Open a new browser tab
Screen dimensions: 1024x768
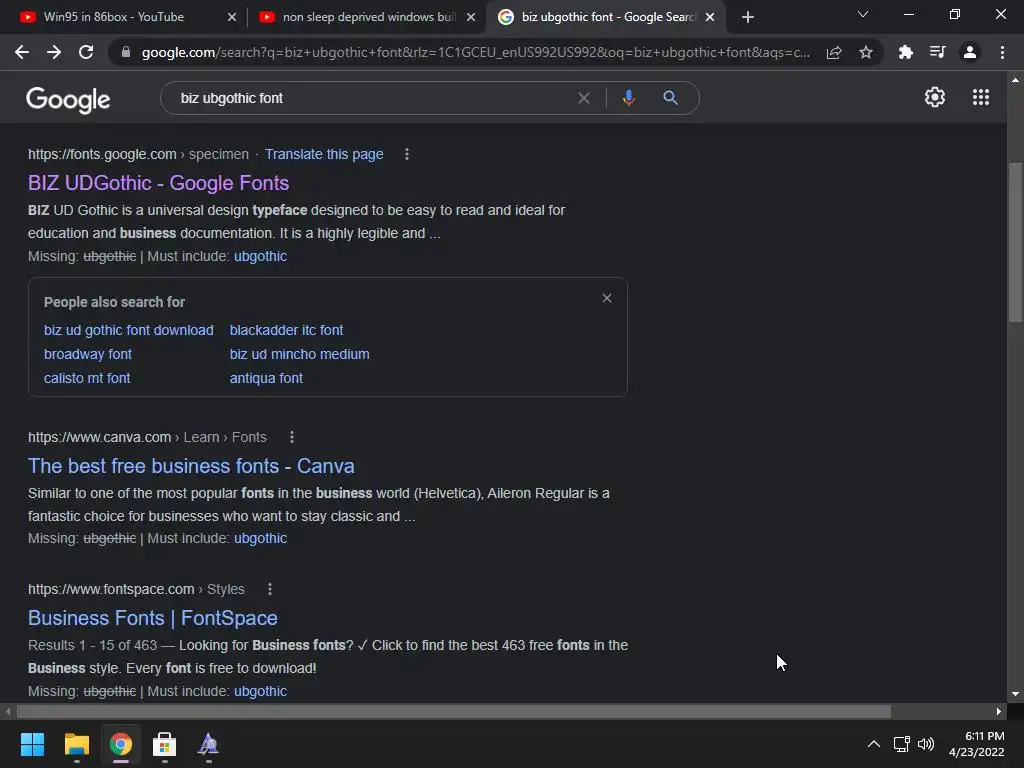pos(748,17)
